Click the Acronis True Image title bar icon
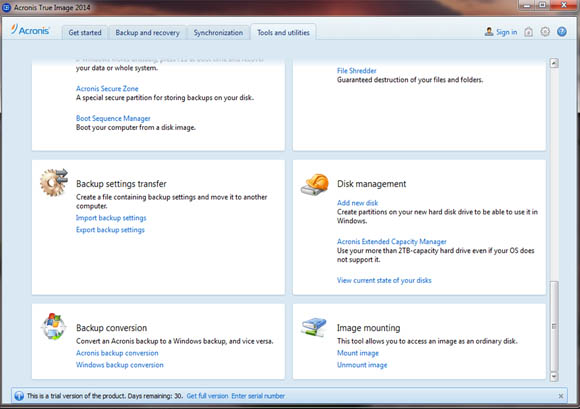Viewport: 580px width, 409px height. (6, 7)
